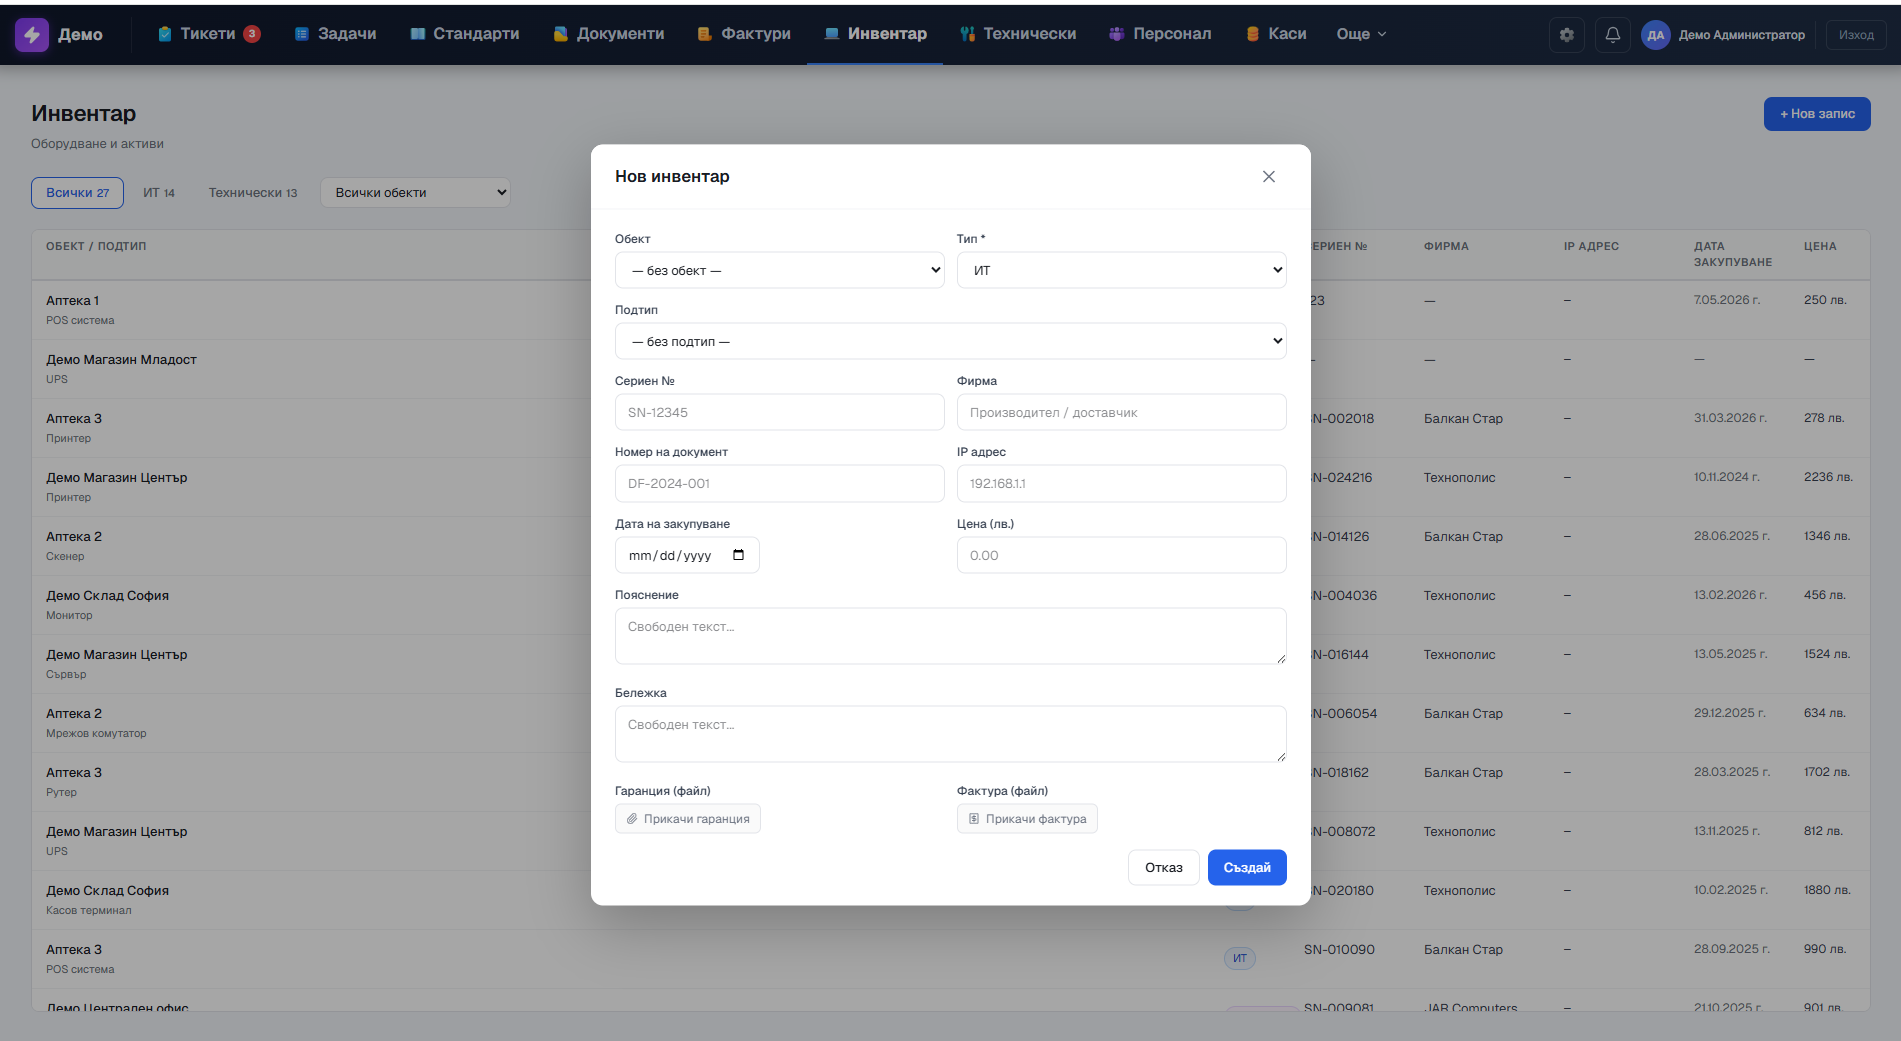The width and height of the screenshot is (1901, 1041).
Task: Click the ДАТА ЗАКУПУВАНЕ column header
Action: [x=1733, y=254]
